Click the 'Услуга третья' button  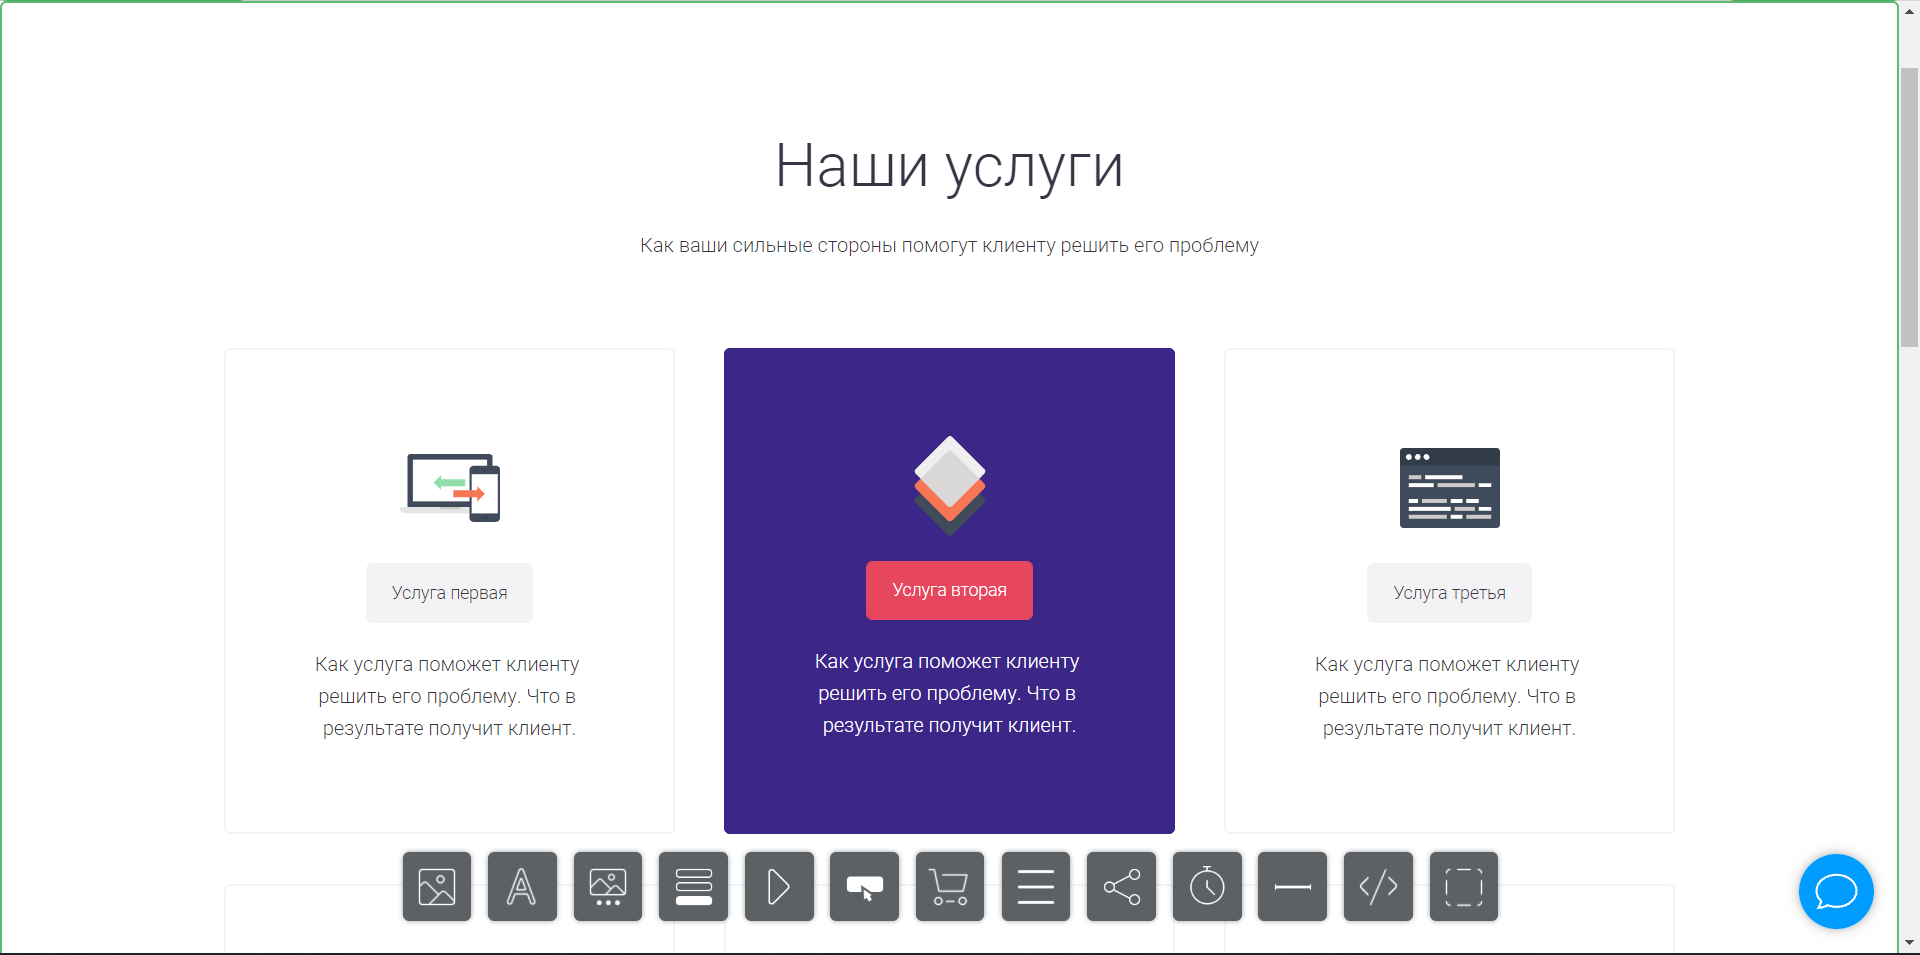(1449, 593)
